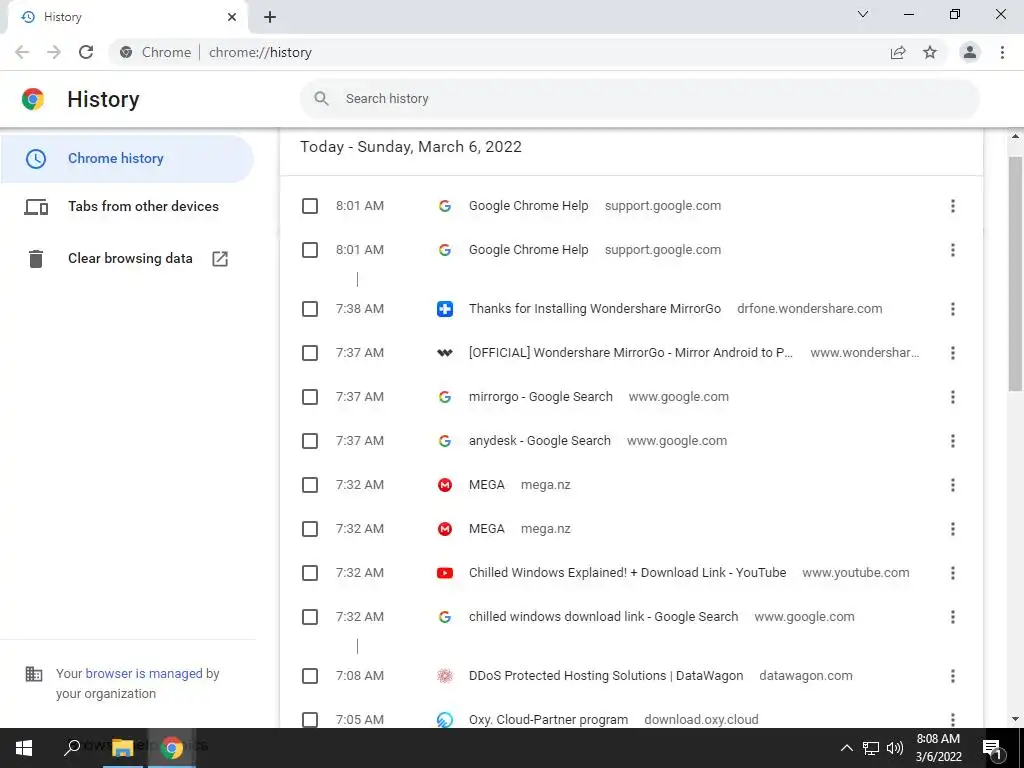Reload the history page
The height and width of the screenshot is (768, 1024).
pyautogui.click(x=86, y=52)
